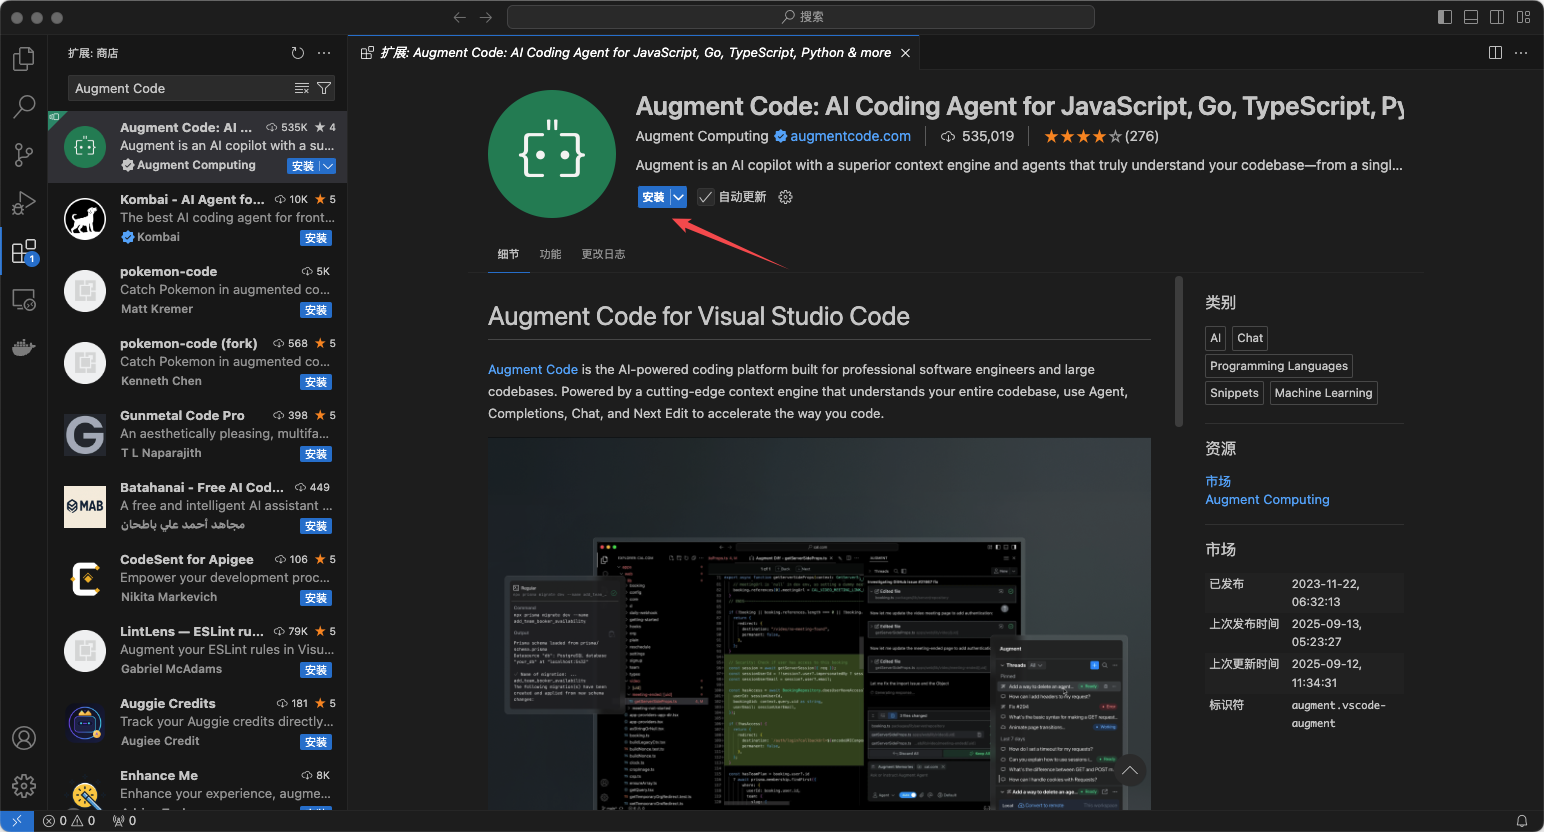
Task: Open the Source Control view
Action: coord(24,154)
